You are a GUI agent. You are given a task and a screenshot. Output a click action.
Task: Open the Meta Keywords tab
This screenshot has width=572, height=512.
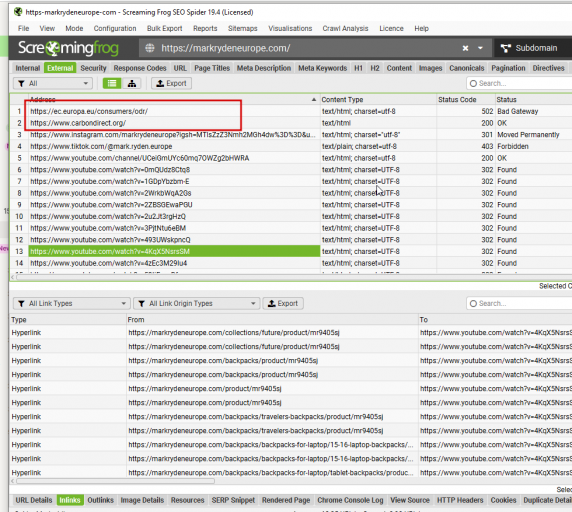[322, 68]
